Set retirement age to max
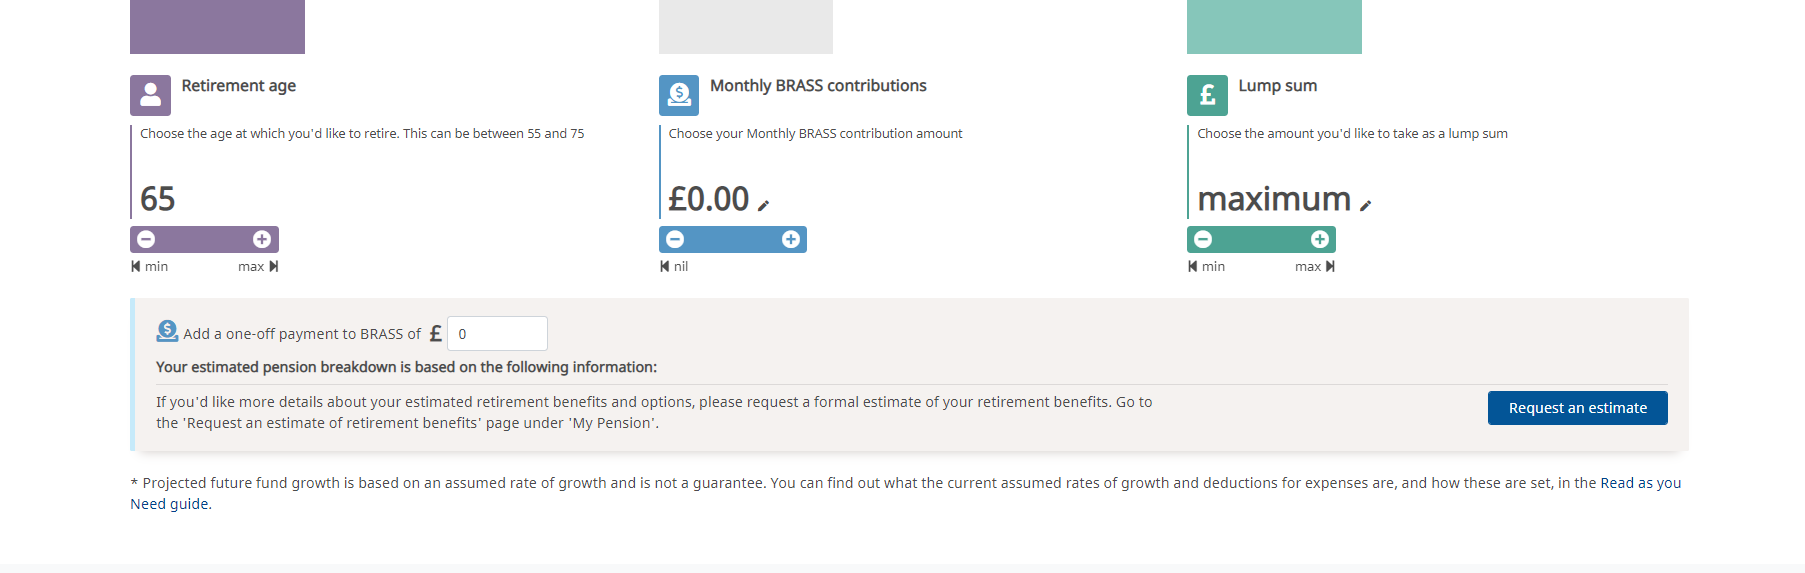Screen dimensions: 1805x573 [x=258, y=266]
